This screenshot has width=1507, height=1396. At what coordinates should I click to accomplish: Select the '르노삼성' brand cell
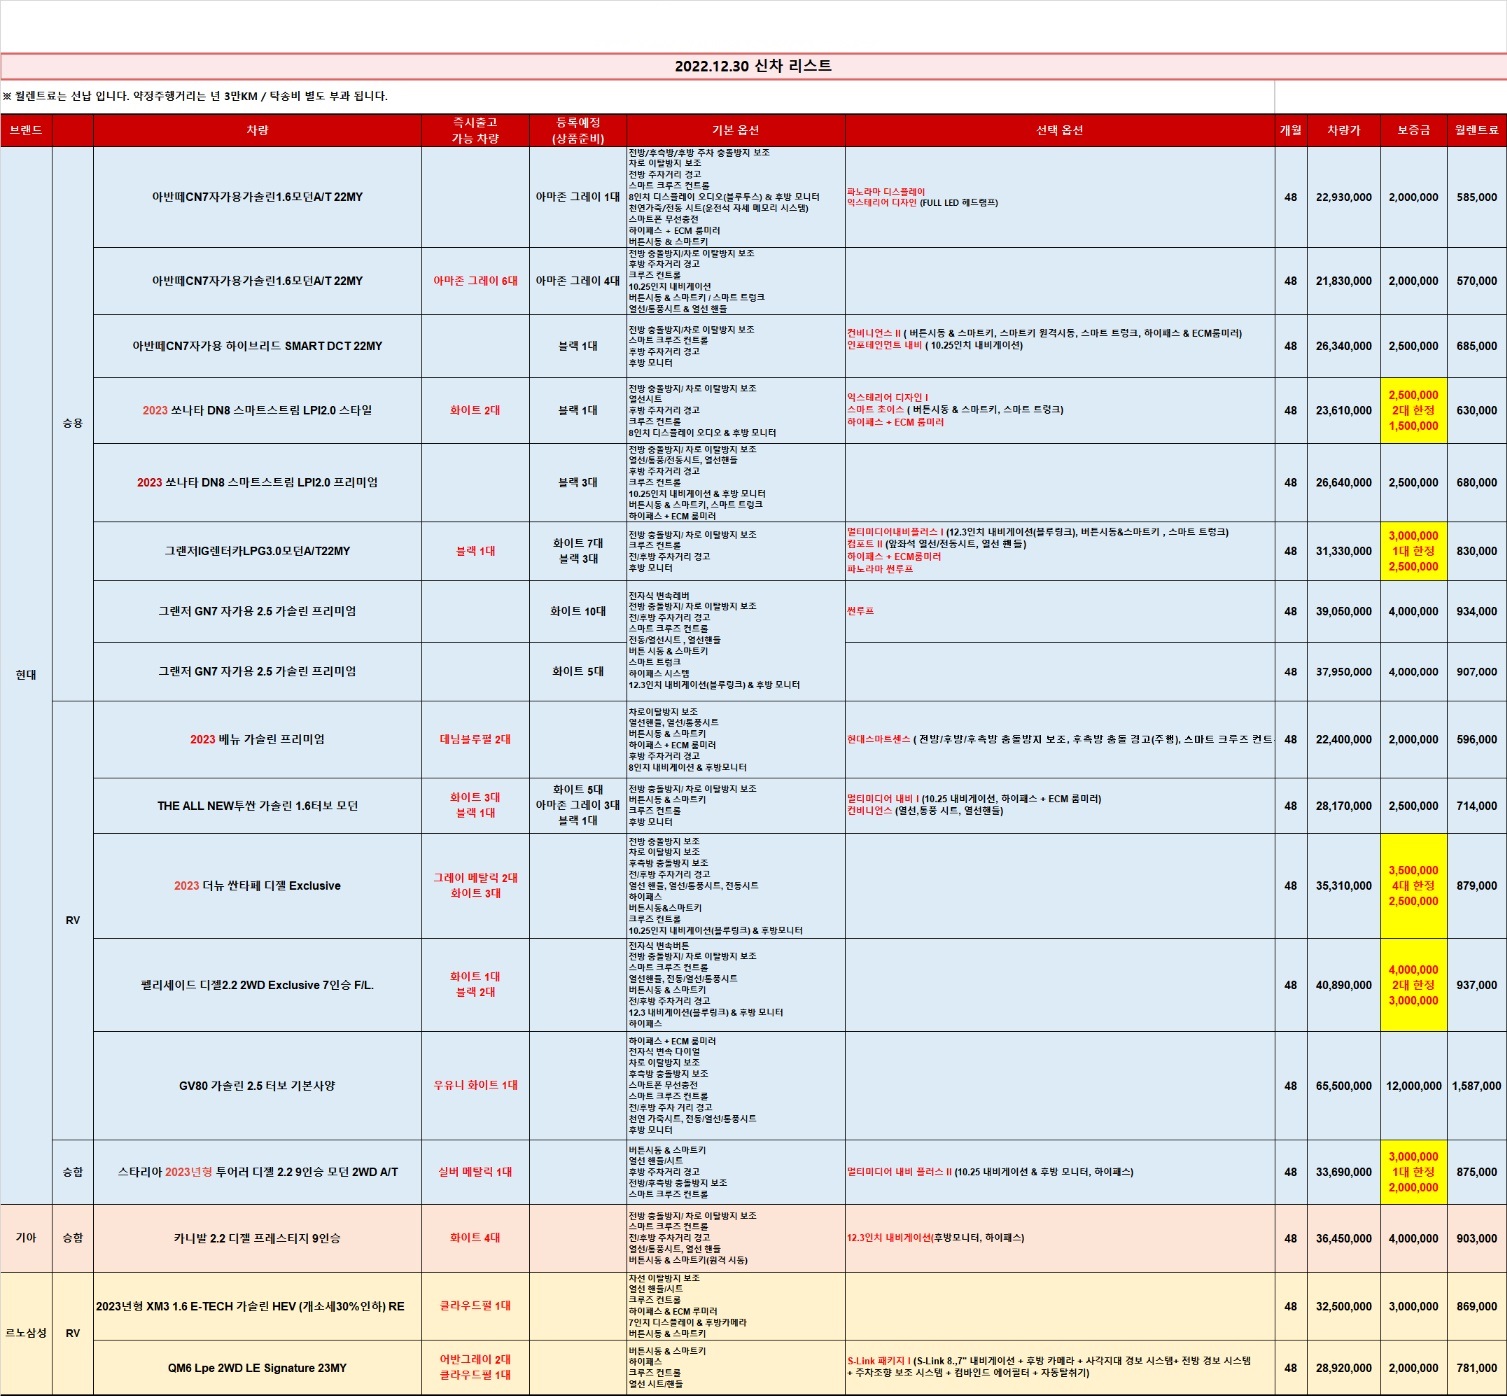pos(26,1333)
